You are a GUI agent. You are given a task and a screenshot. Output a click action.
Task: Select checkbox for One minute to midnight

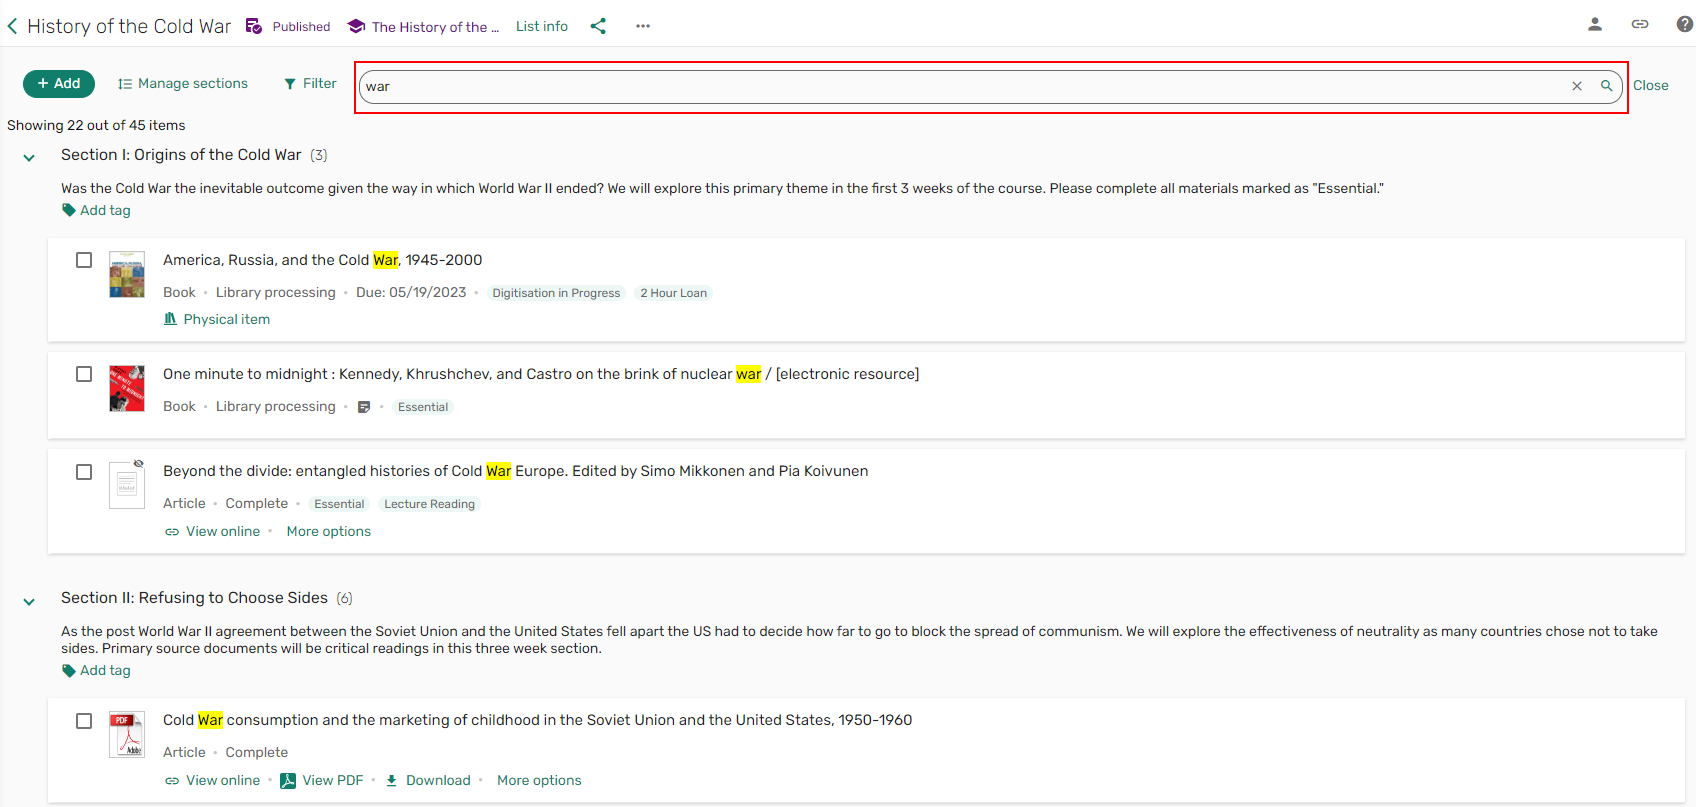[84, 374]
